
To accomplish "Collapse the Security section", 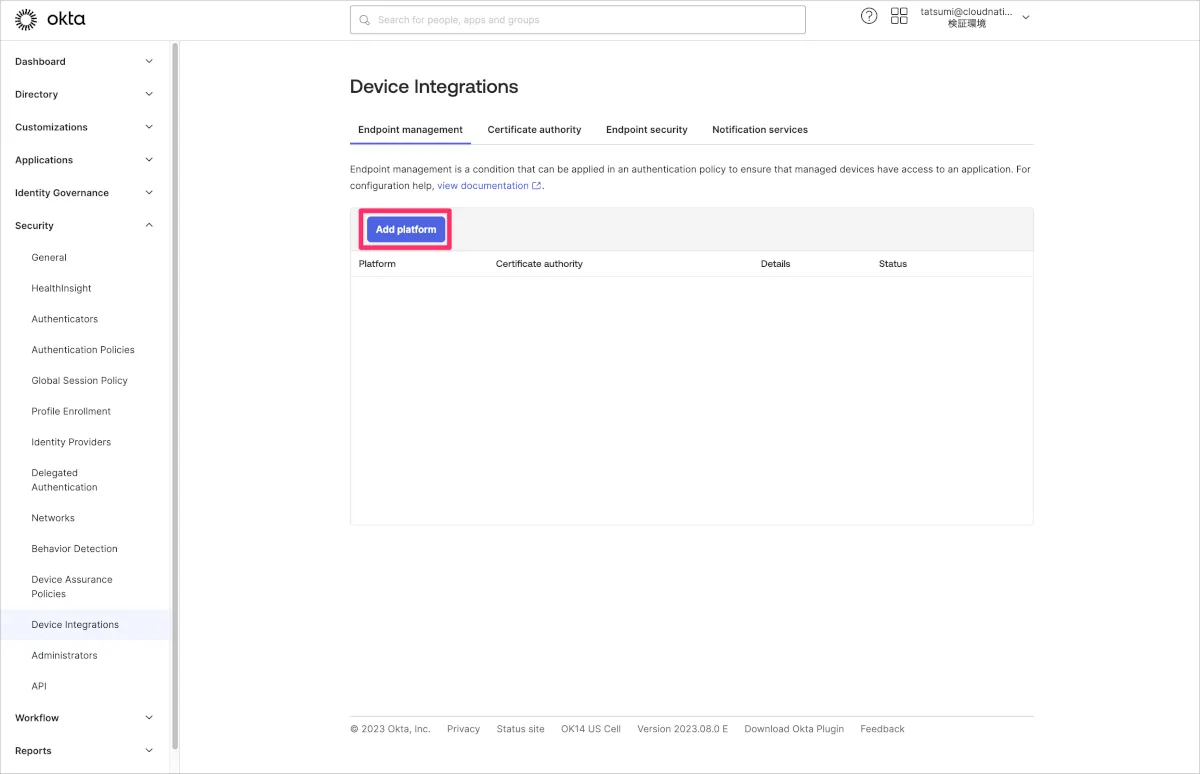I will [149, 226].
